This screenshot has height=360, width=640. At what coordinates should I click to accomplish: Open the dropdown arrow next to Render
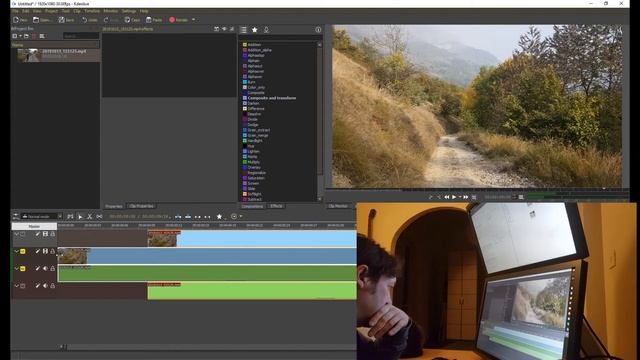(193, 20)
